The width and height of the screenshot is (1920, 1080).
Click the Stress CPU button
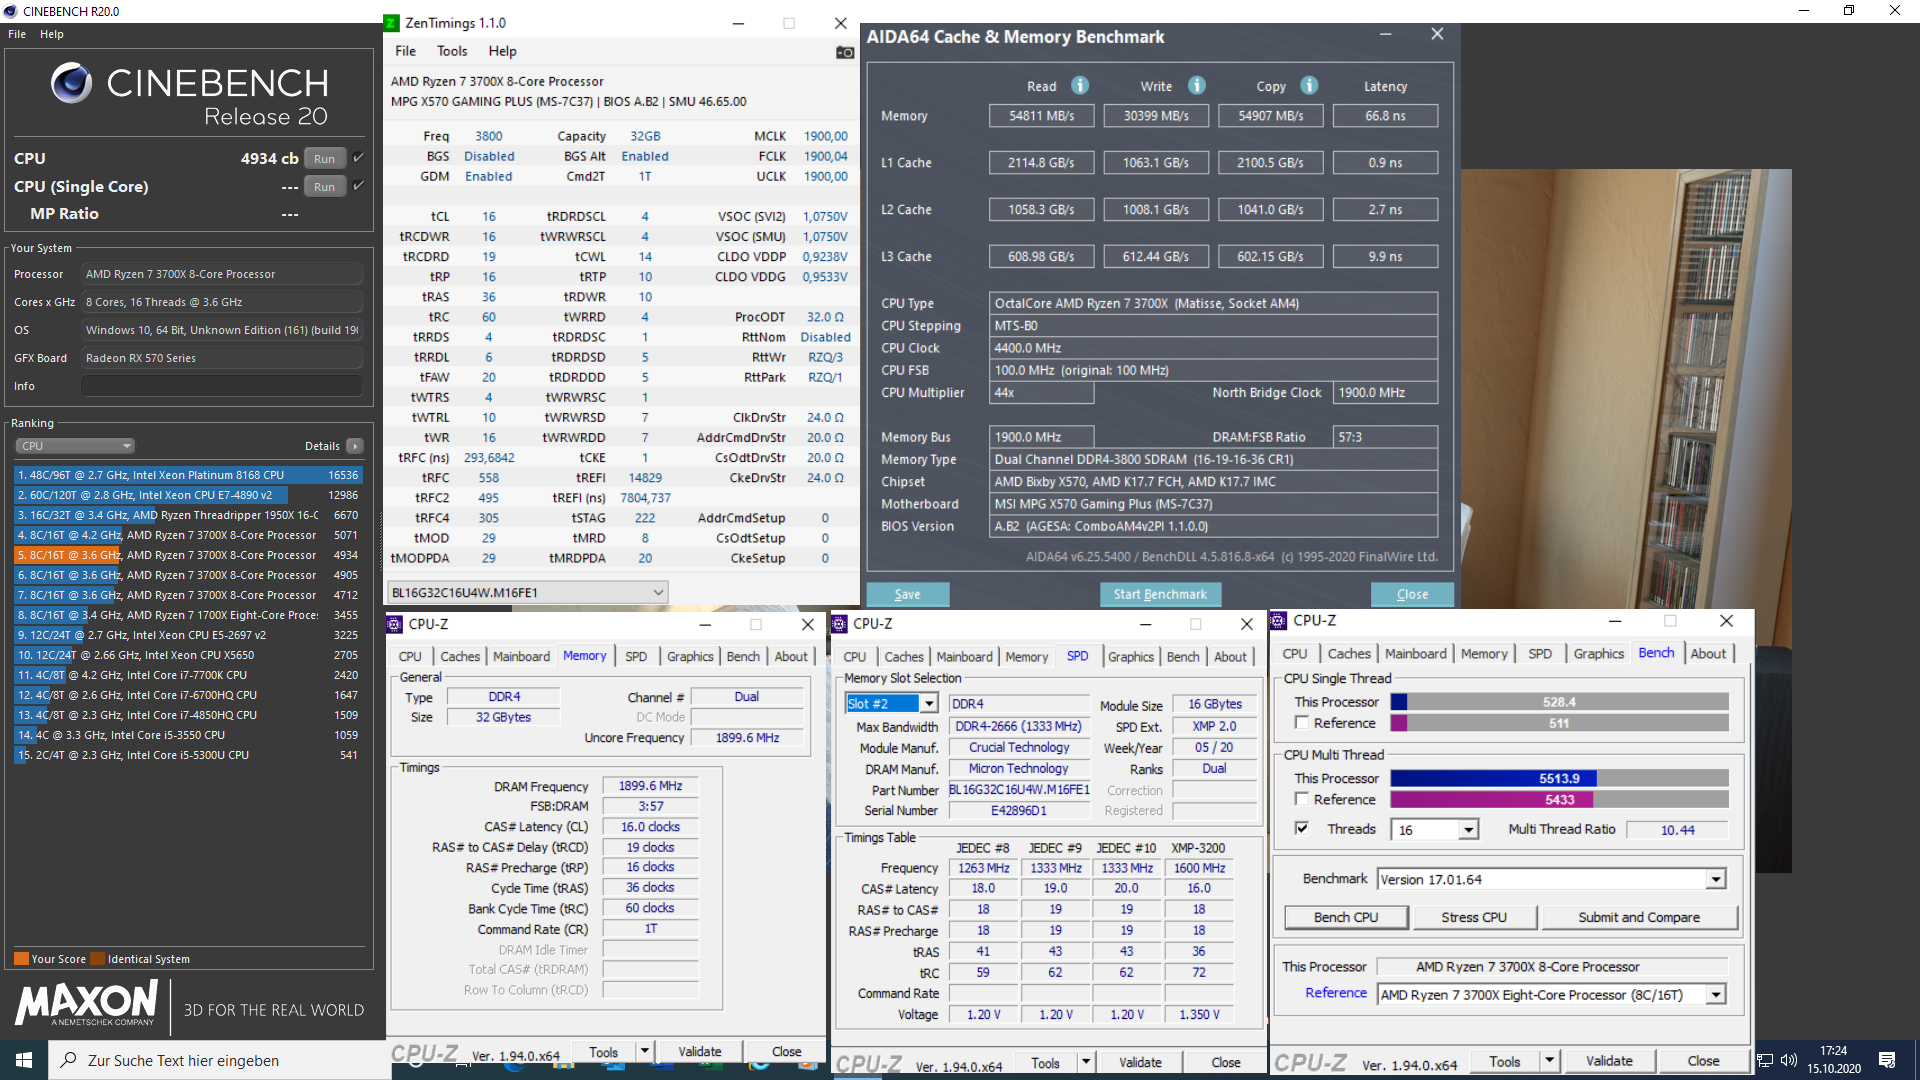(x=1474, y=917)
